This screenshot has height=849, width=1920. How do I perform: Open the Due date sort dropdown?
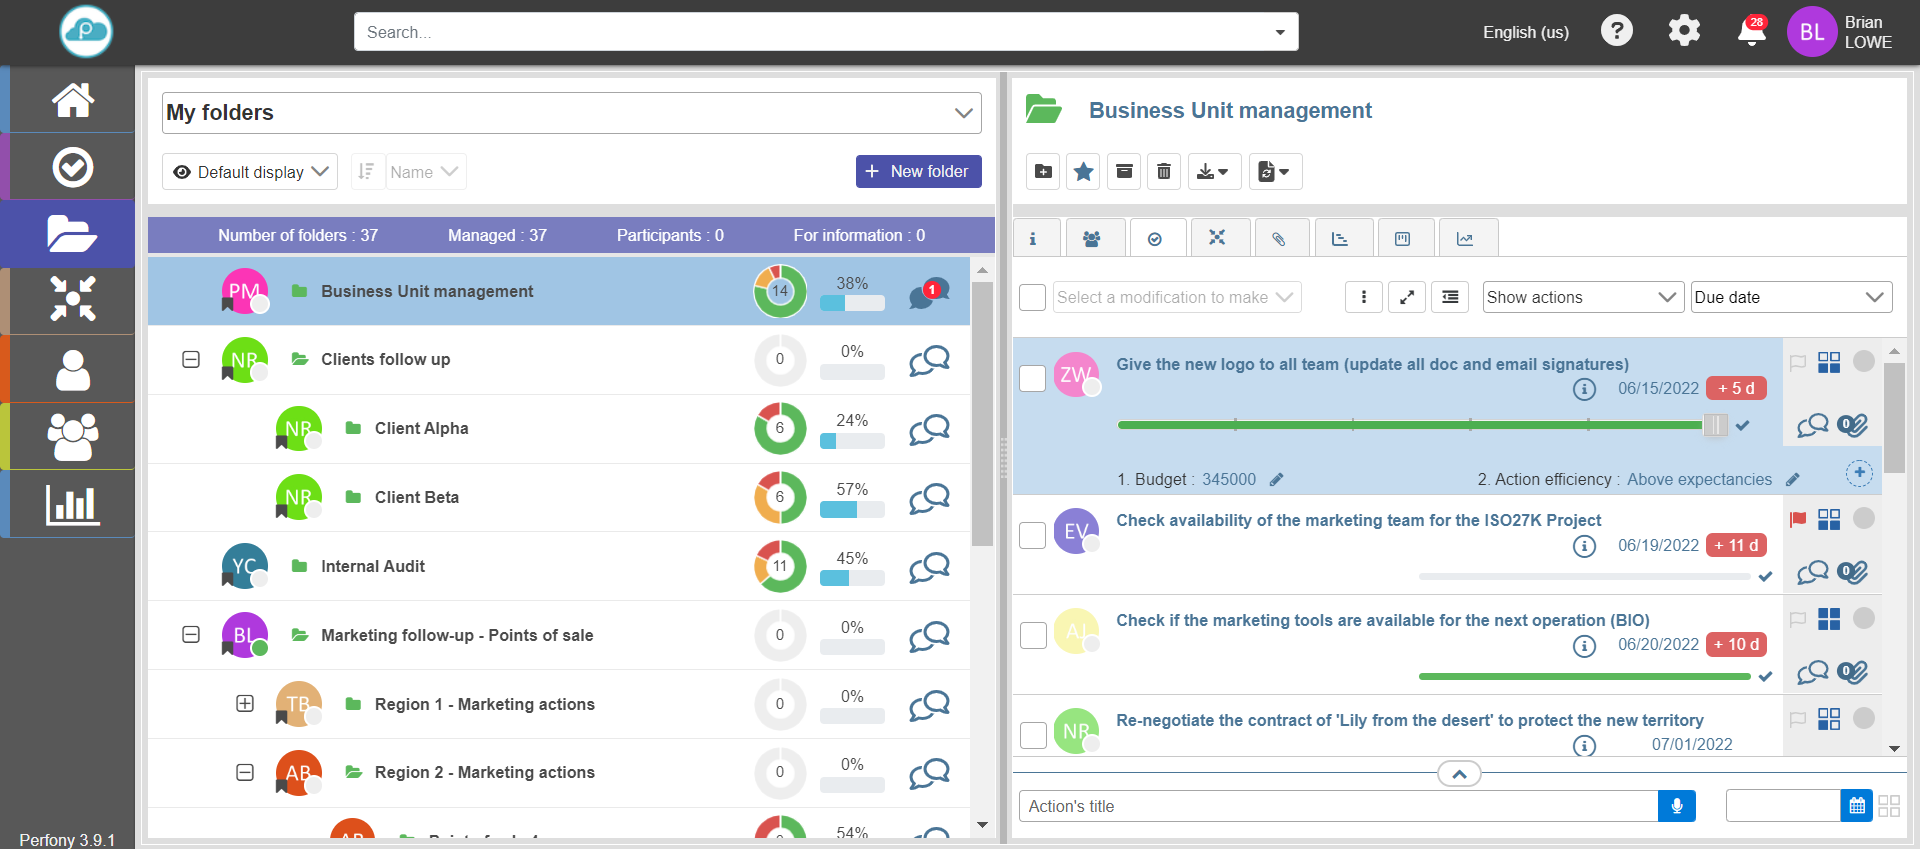pyautogui.click(x=1790, y=297)
